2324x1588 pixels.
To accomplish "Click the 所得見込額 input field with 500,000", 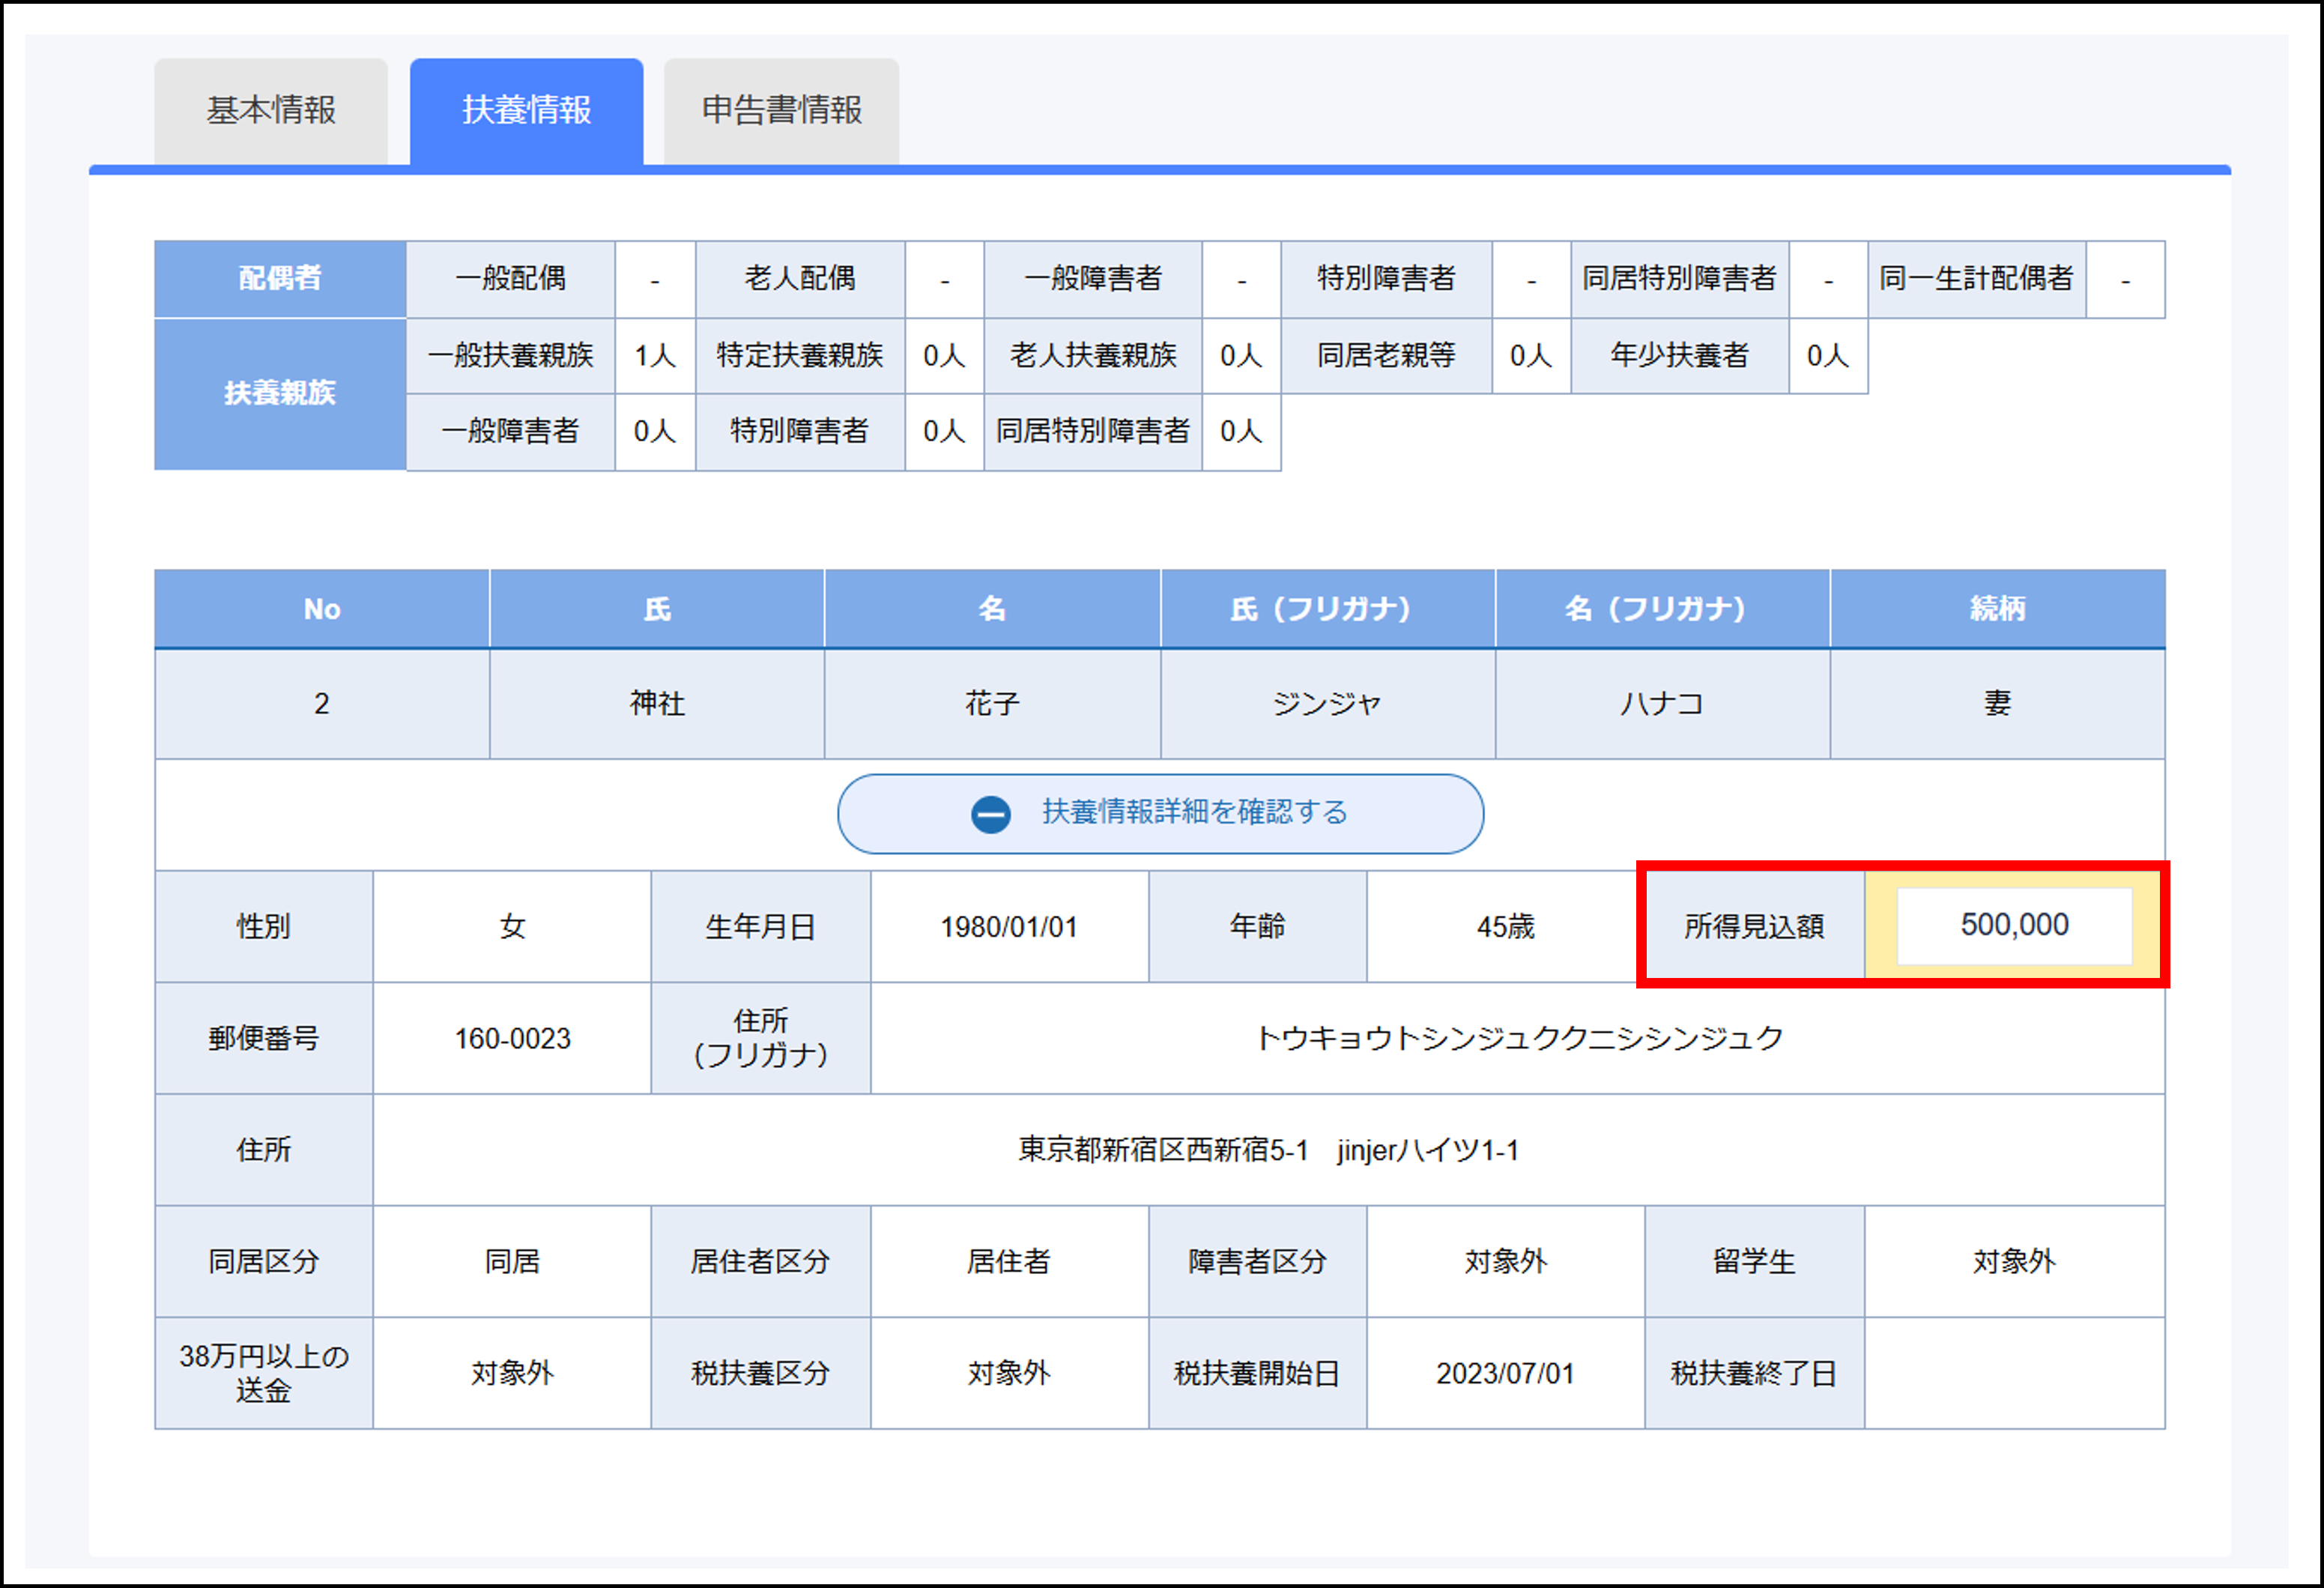I will [x=2014, y=925].
